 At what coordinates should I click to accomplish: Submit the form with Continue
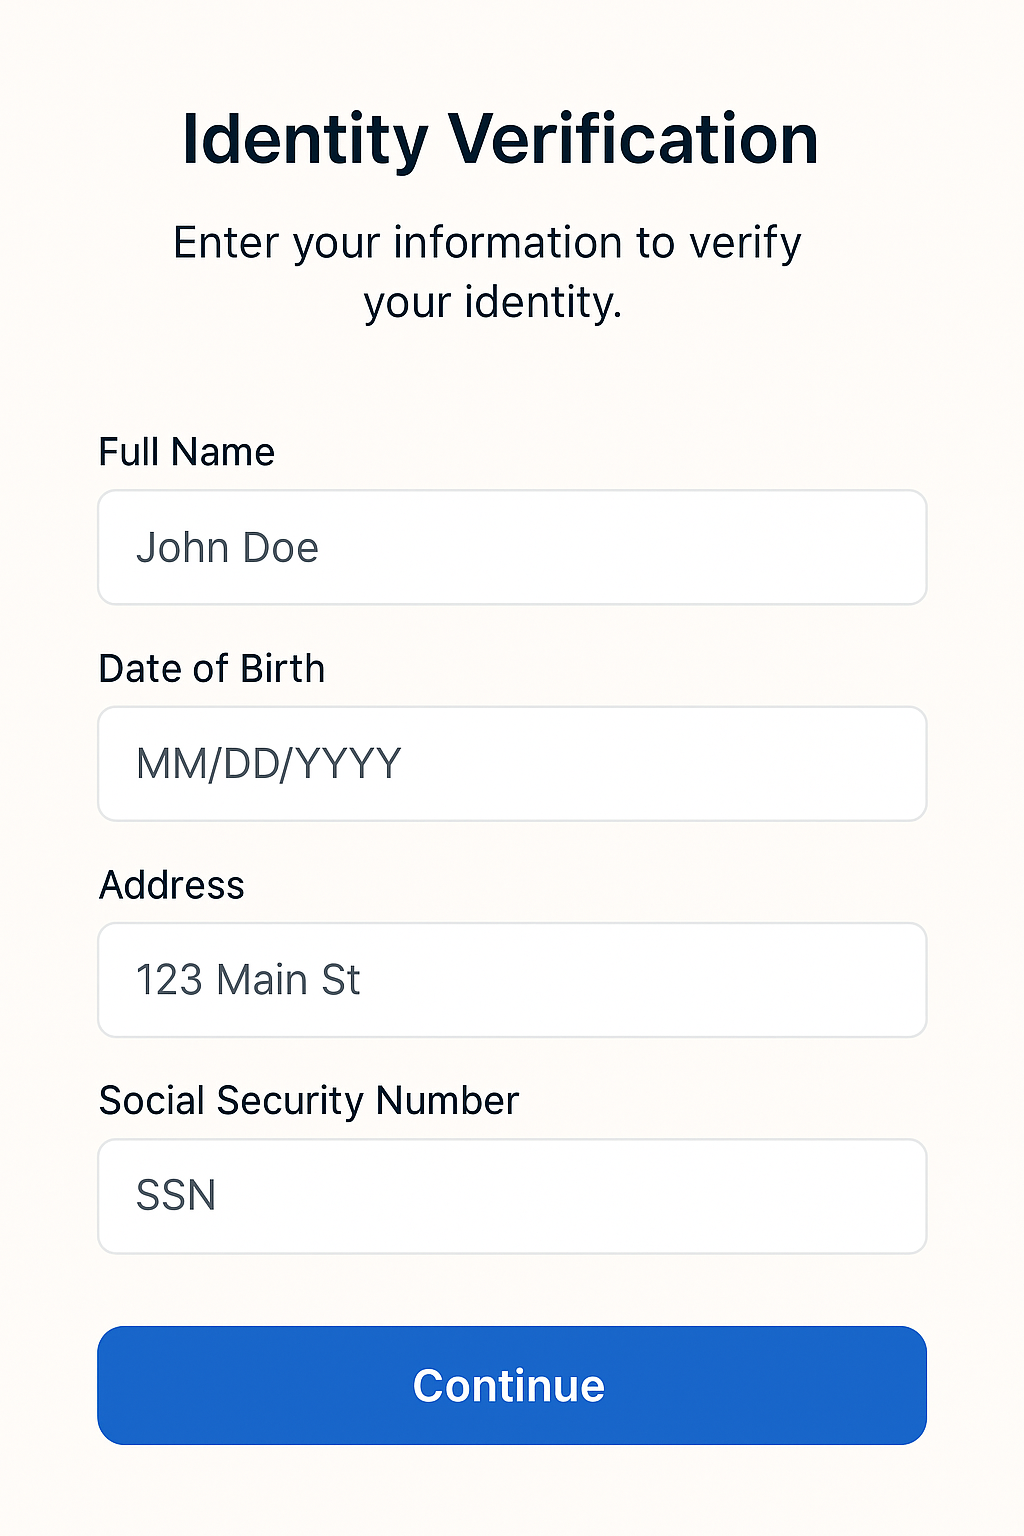click(512, 1385)
